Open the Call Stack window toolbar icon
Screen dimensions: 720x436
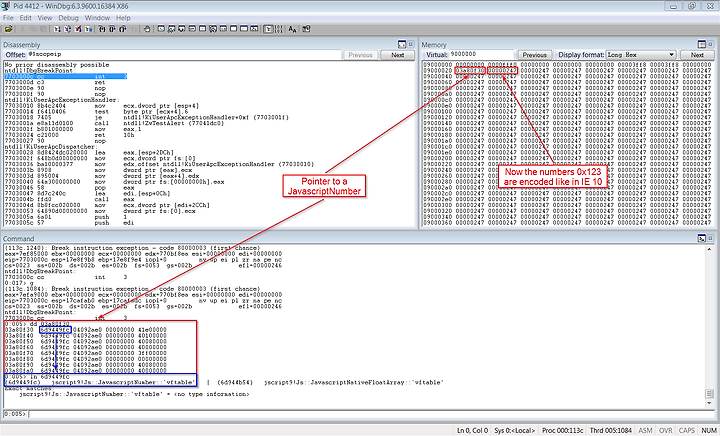pyautogui.click(x=213, y=29)
